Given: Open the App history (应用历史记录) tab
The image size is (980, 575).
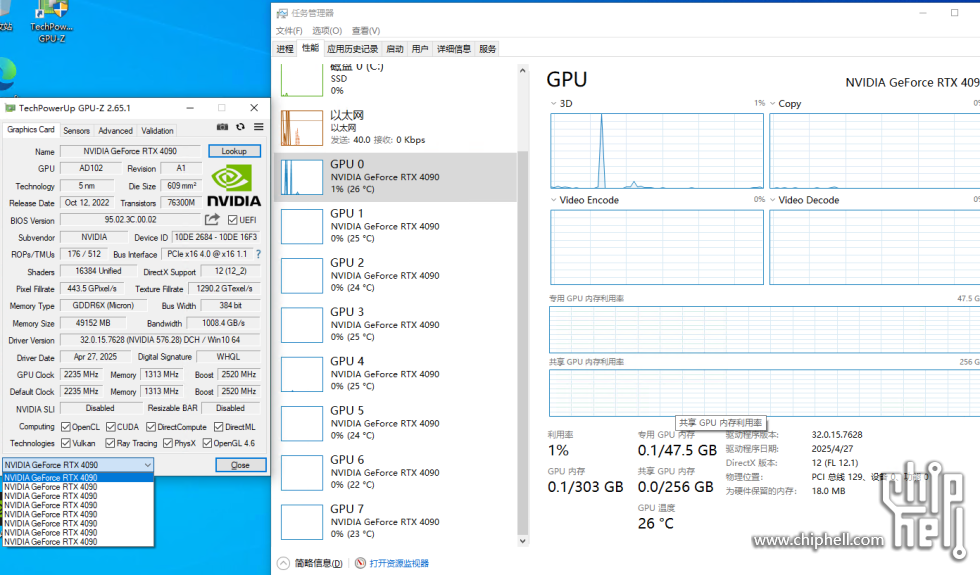Looking at the screenshot, I should coord(352,49).
